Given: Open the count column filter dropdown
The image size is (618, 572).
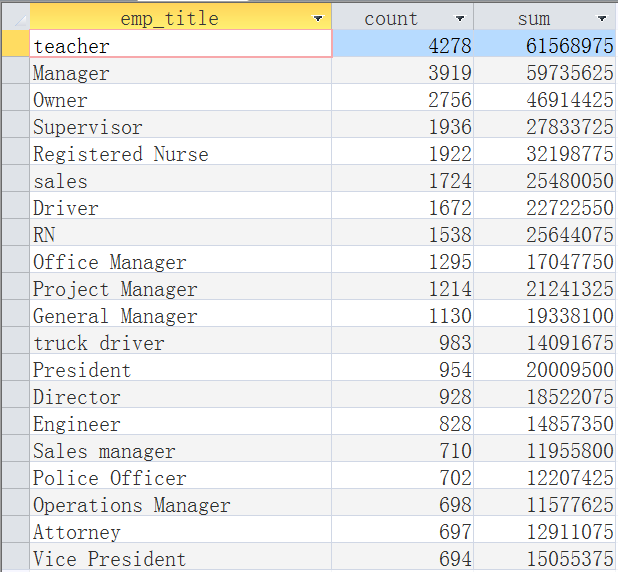Looking at the screenshot, I should [x=460, y=19].
